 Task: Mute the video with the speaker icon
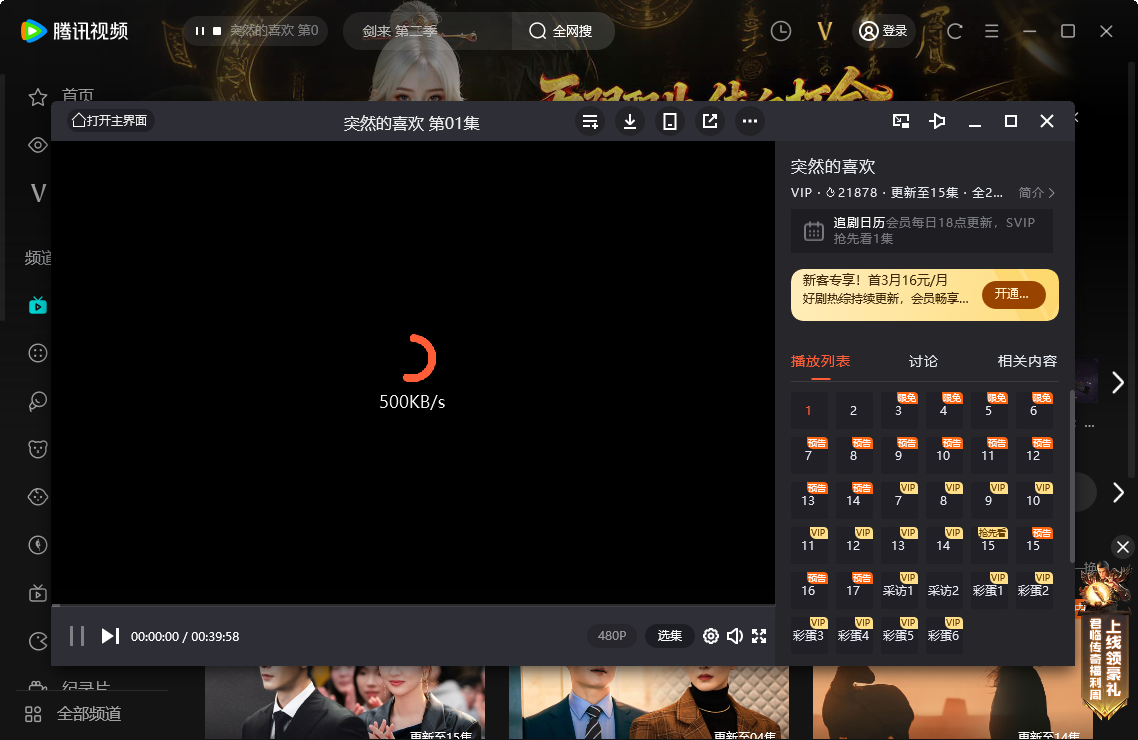click(735, 636)
